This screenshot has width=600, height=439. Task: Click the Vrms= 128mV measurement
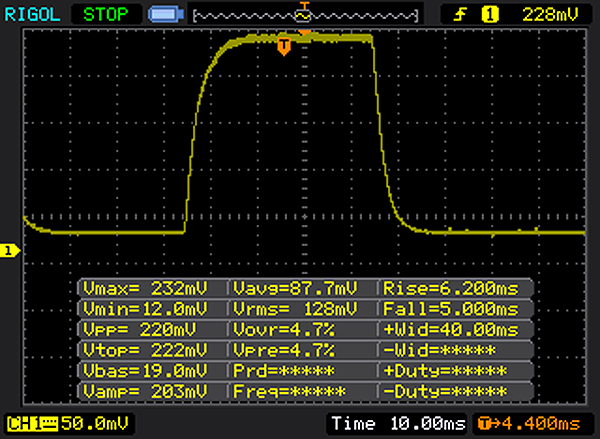pyautogui.click(x=295, y=309)
